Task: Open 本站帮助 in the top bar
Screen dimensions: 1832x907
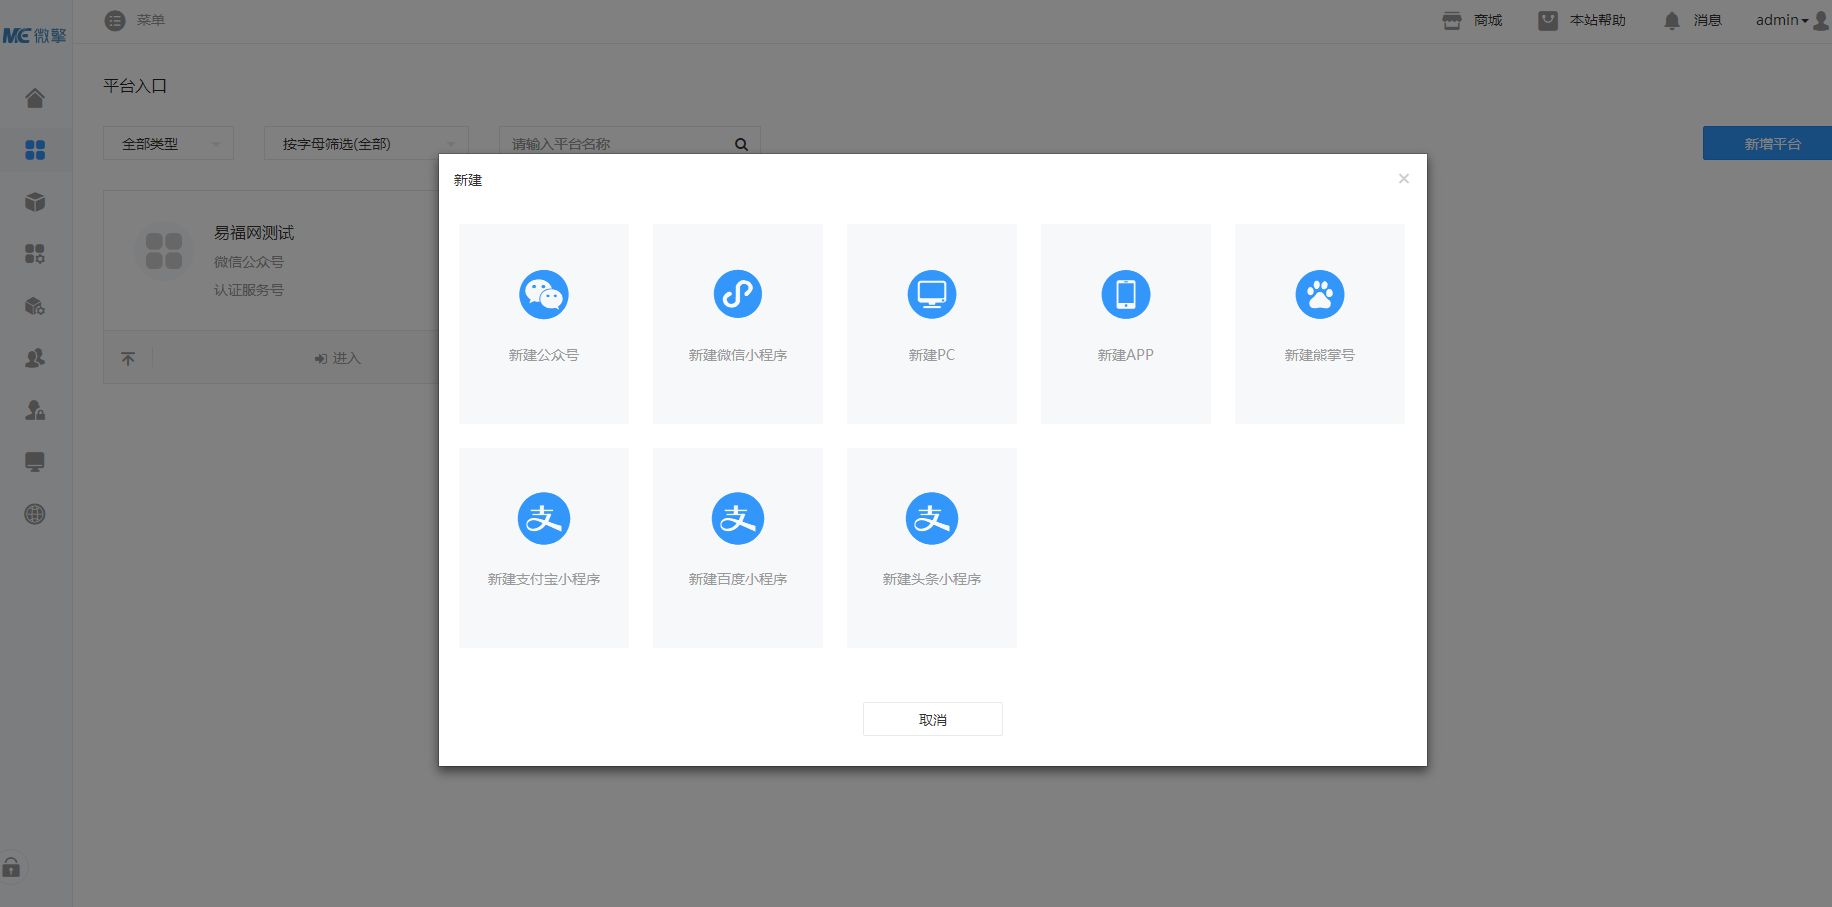Action: pyautogui.click(x=1582, y=20)
